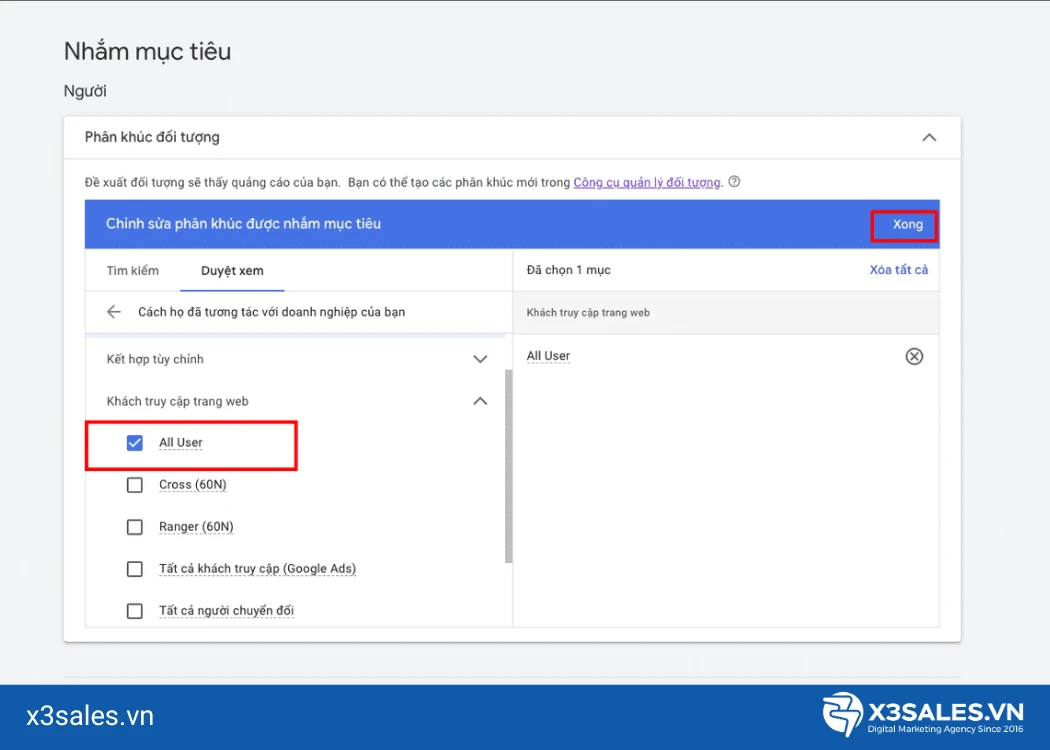
Task: Click the All User entry in selected list
Action: 548,356
